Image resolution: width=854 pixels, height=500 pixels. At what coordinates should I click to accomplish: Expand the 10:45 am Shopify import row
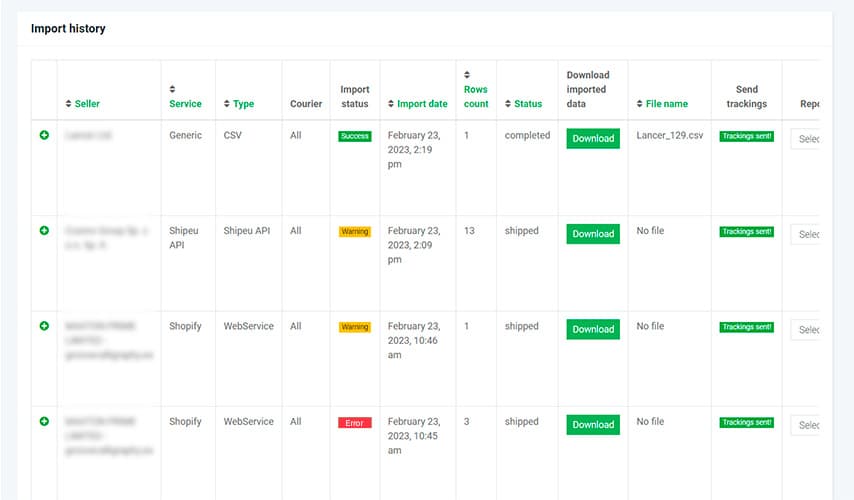tap(44, 421)
